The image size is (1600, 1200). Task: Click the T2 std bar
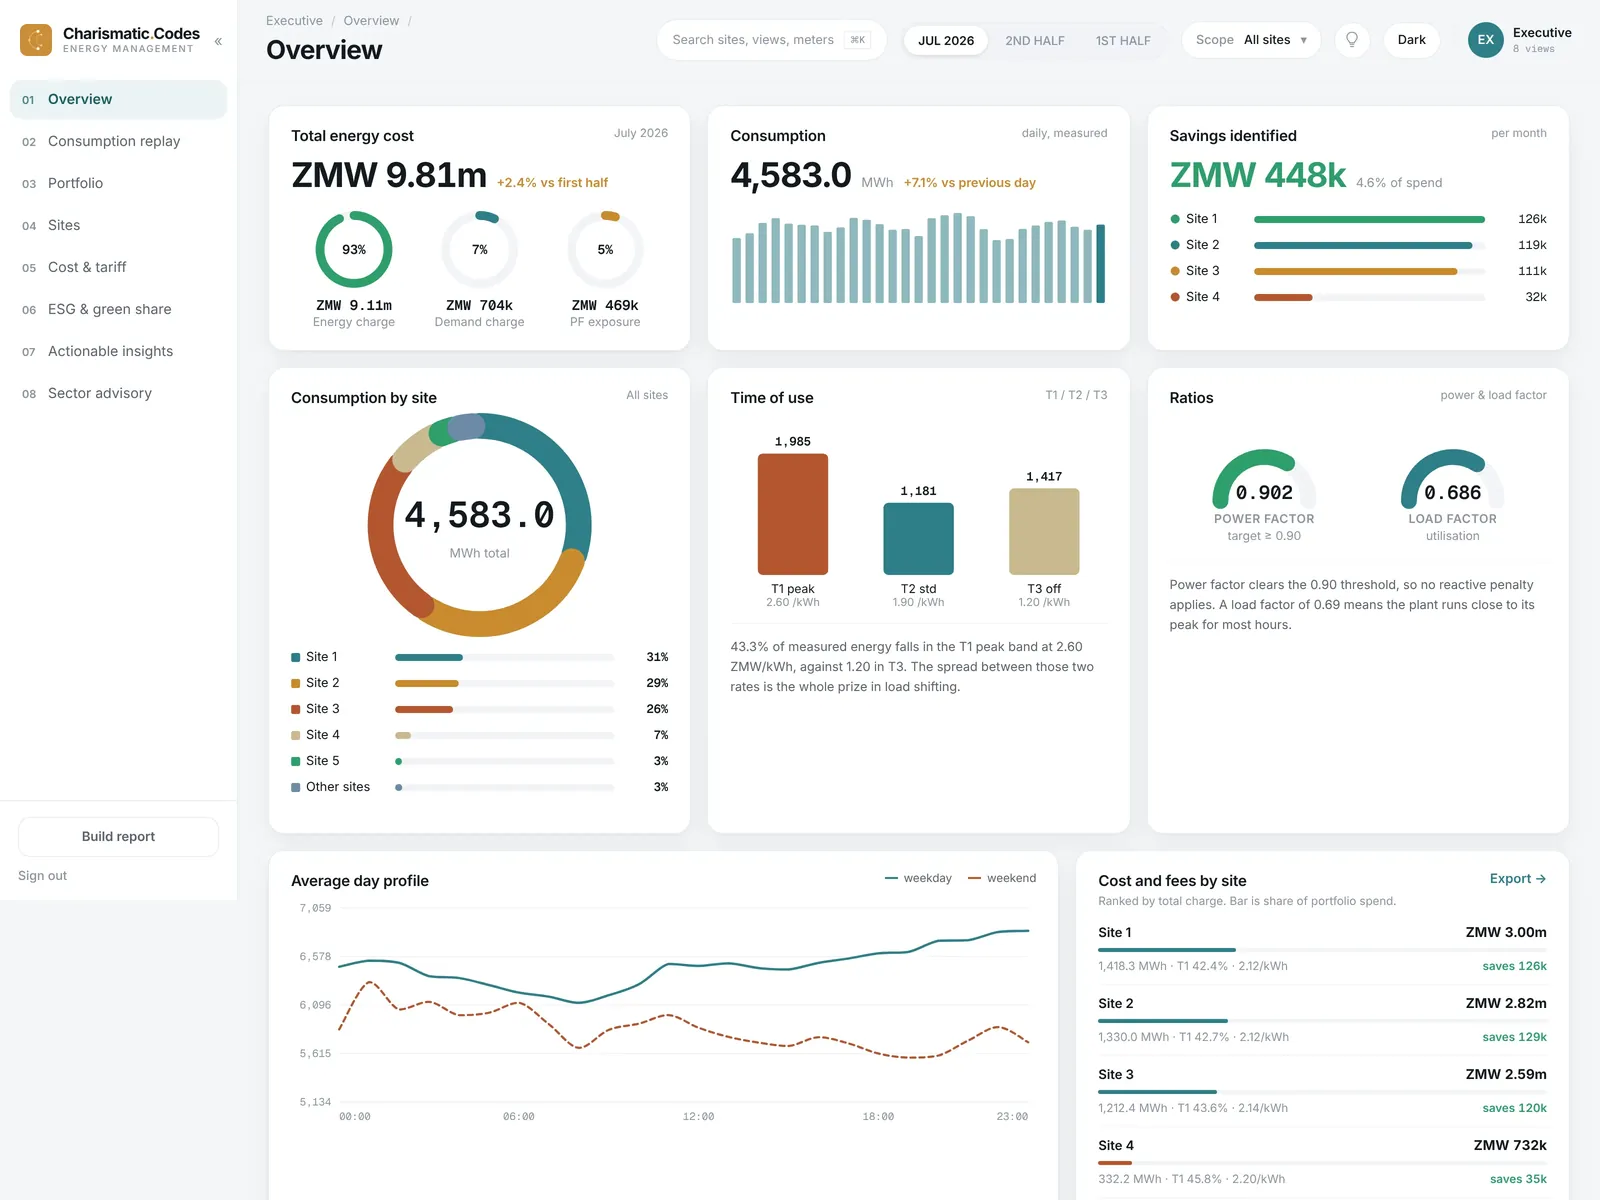pos(918,539)
